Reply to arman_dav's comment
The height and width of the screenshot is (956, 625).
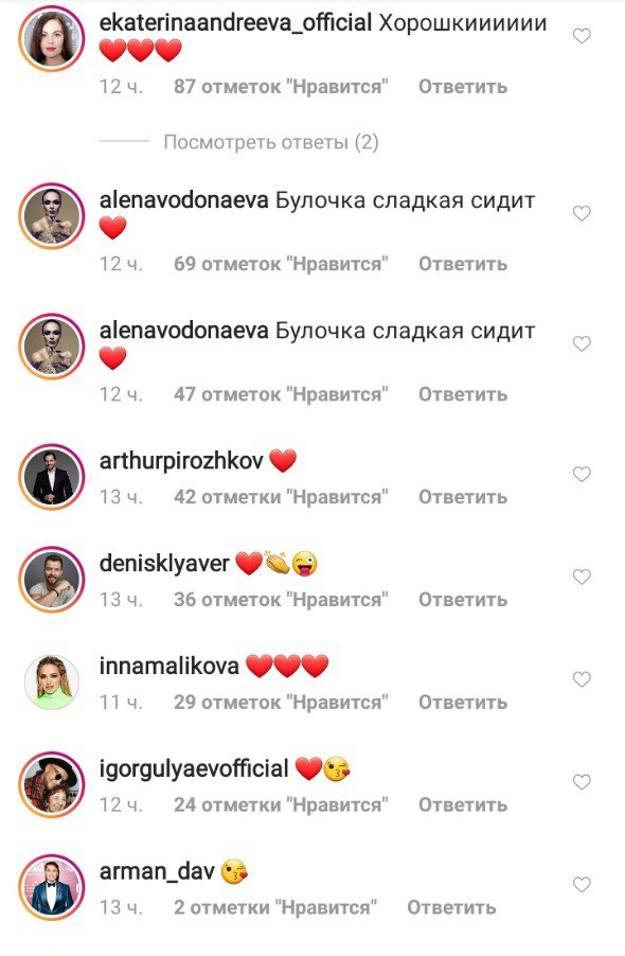point(451,907)
